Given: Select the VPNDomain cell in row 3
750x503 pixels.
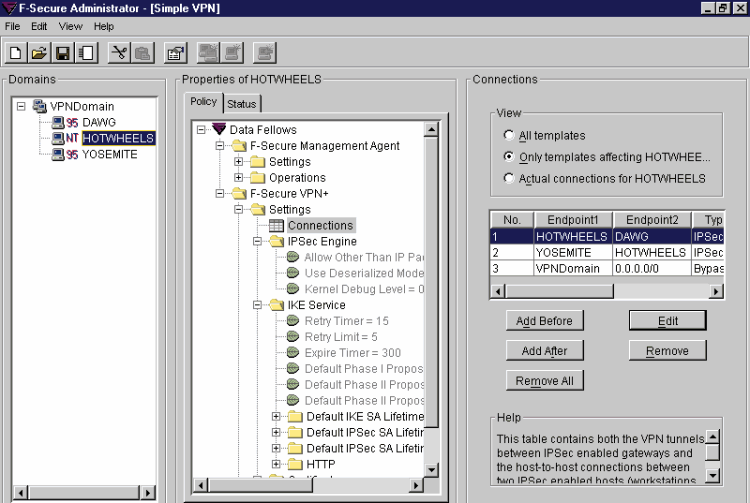Looking at the screenshot, I should (573, 268).
